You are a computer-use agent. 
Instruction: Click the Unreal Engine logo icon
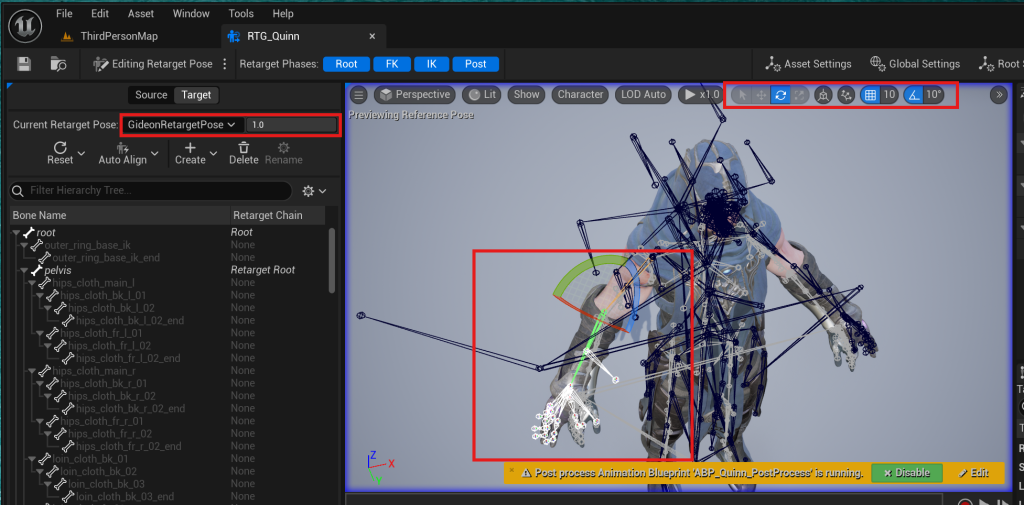pos(25,26)
